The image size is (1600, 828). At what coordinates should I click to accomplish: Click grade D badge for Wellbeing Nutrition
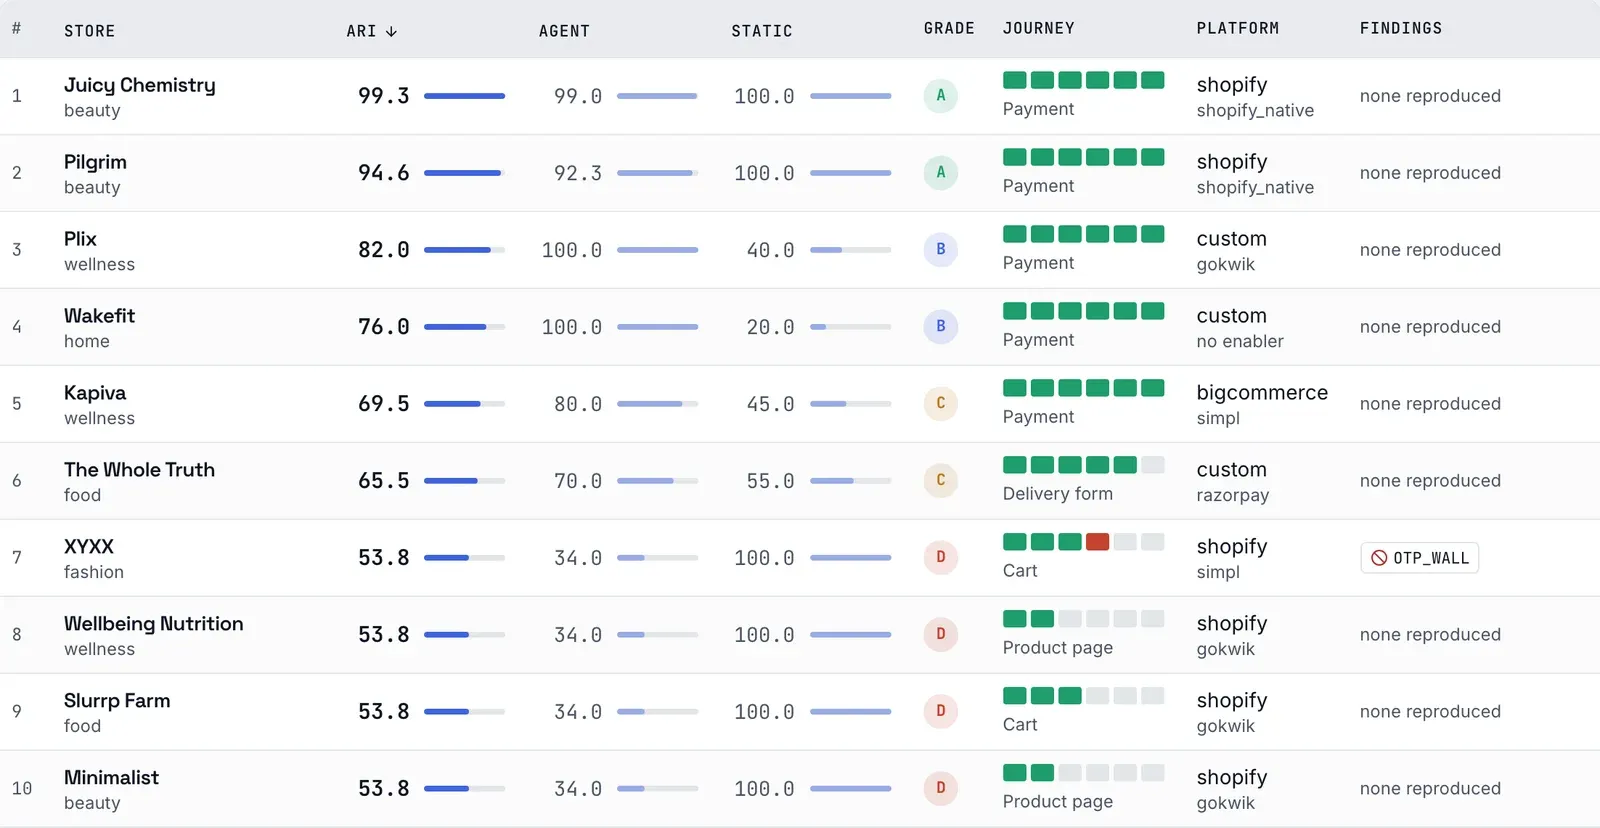pos(940,635)
